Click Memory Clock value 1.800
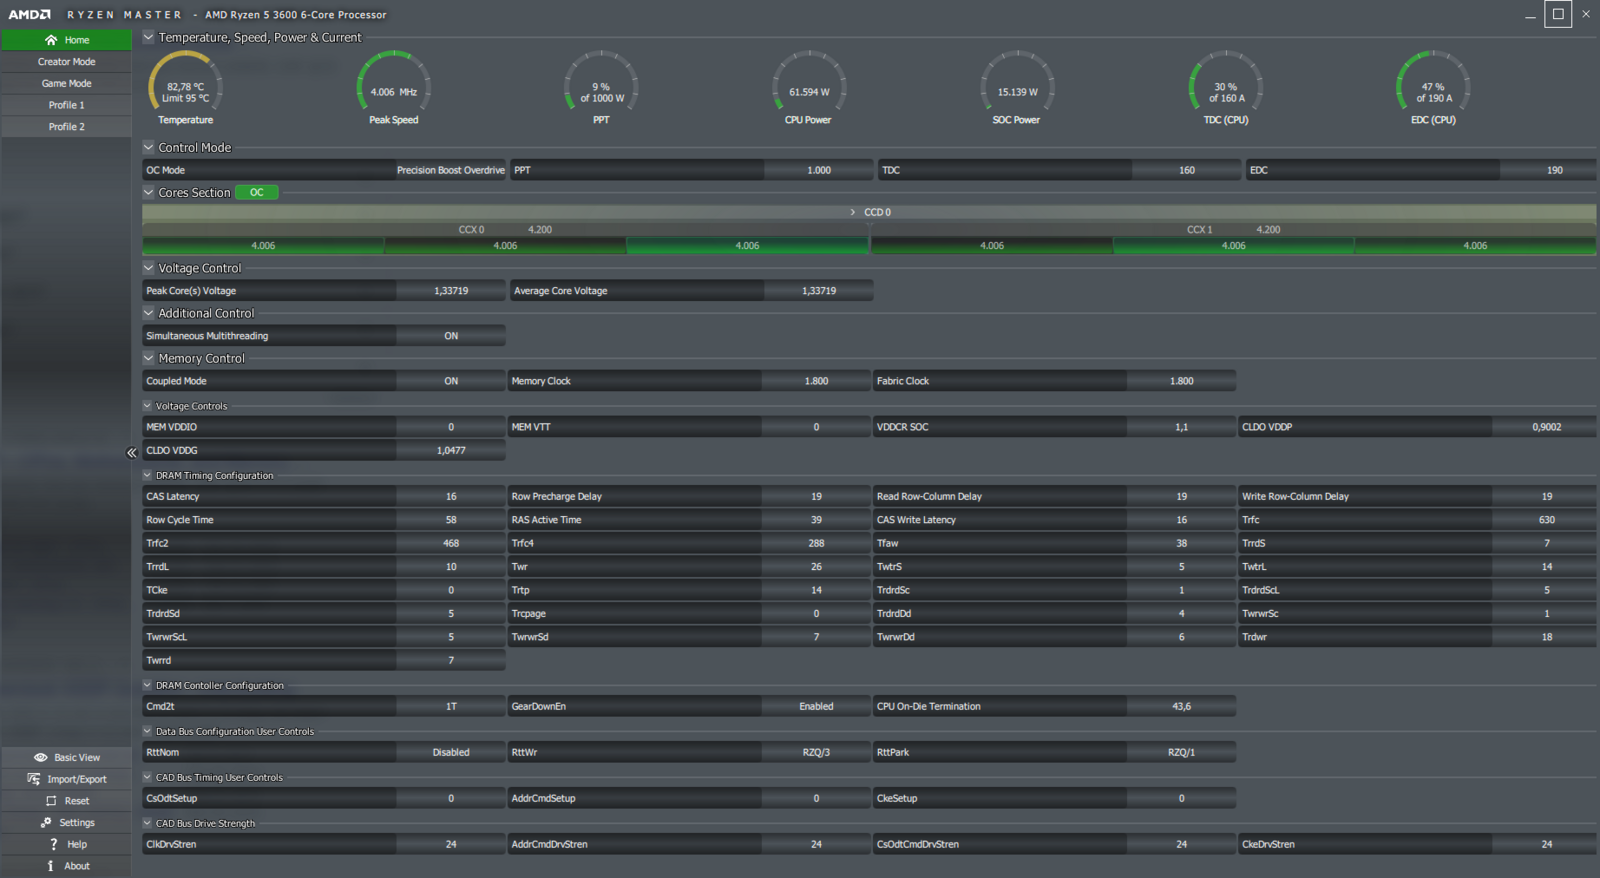This screenshot has height=878, width=1600. click(x=816, y=381)
